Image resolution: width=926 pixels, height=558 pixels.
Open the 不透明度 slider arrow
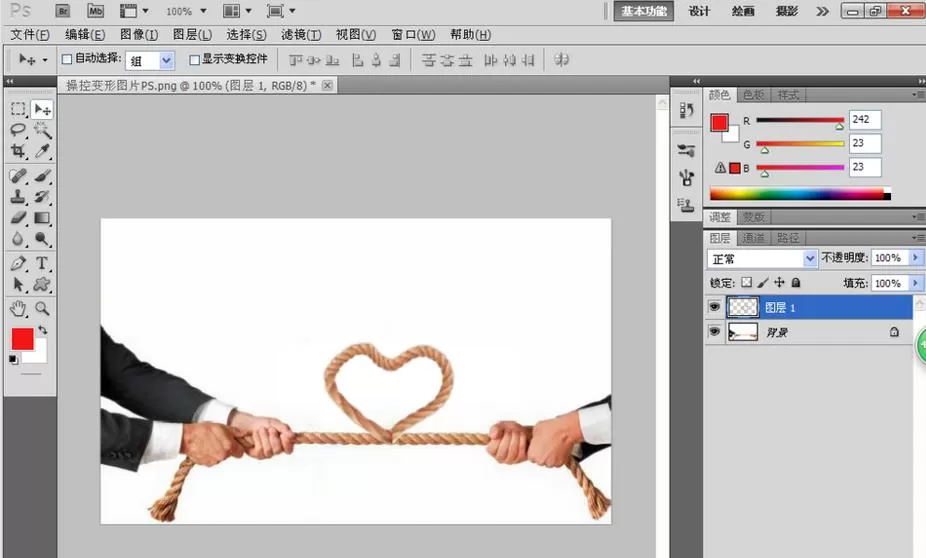coord(916,257)
